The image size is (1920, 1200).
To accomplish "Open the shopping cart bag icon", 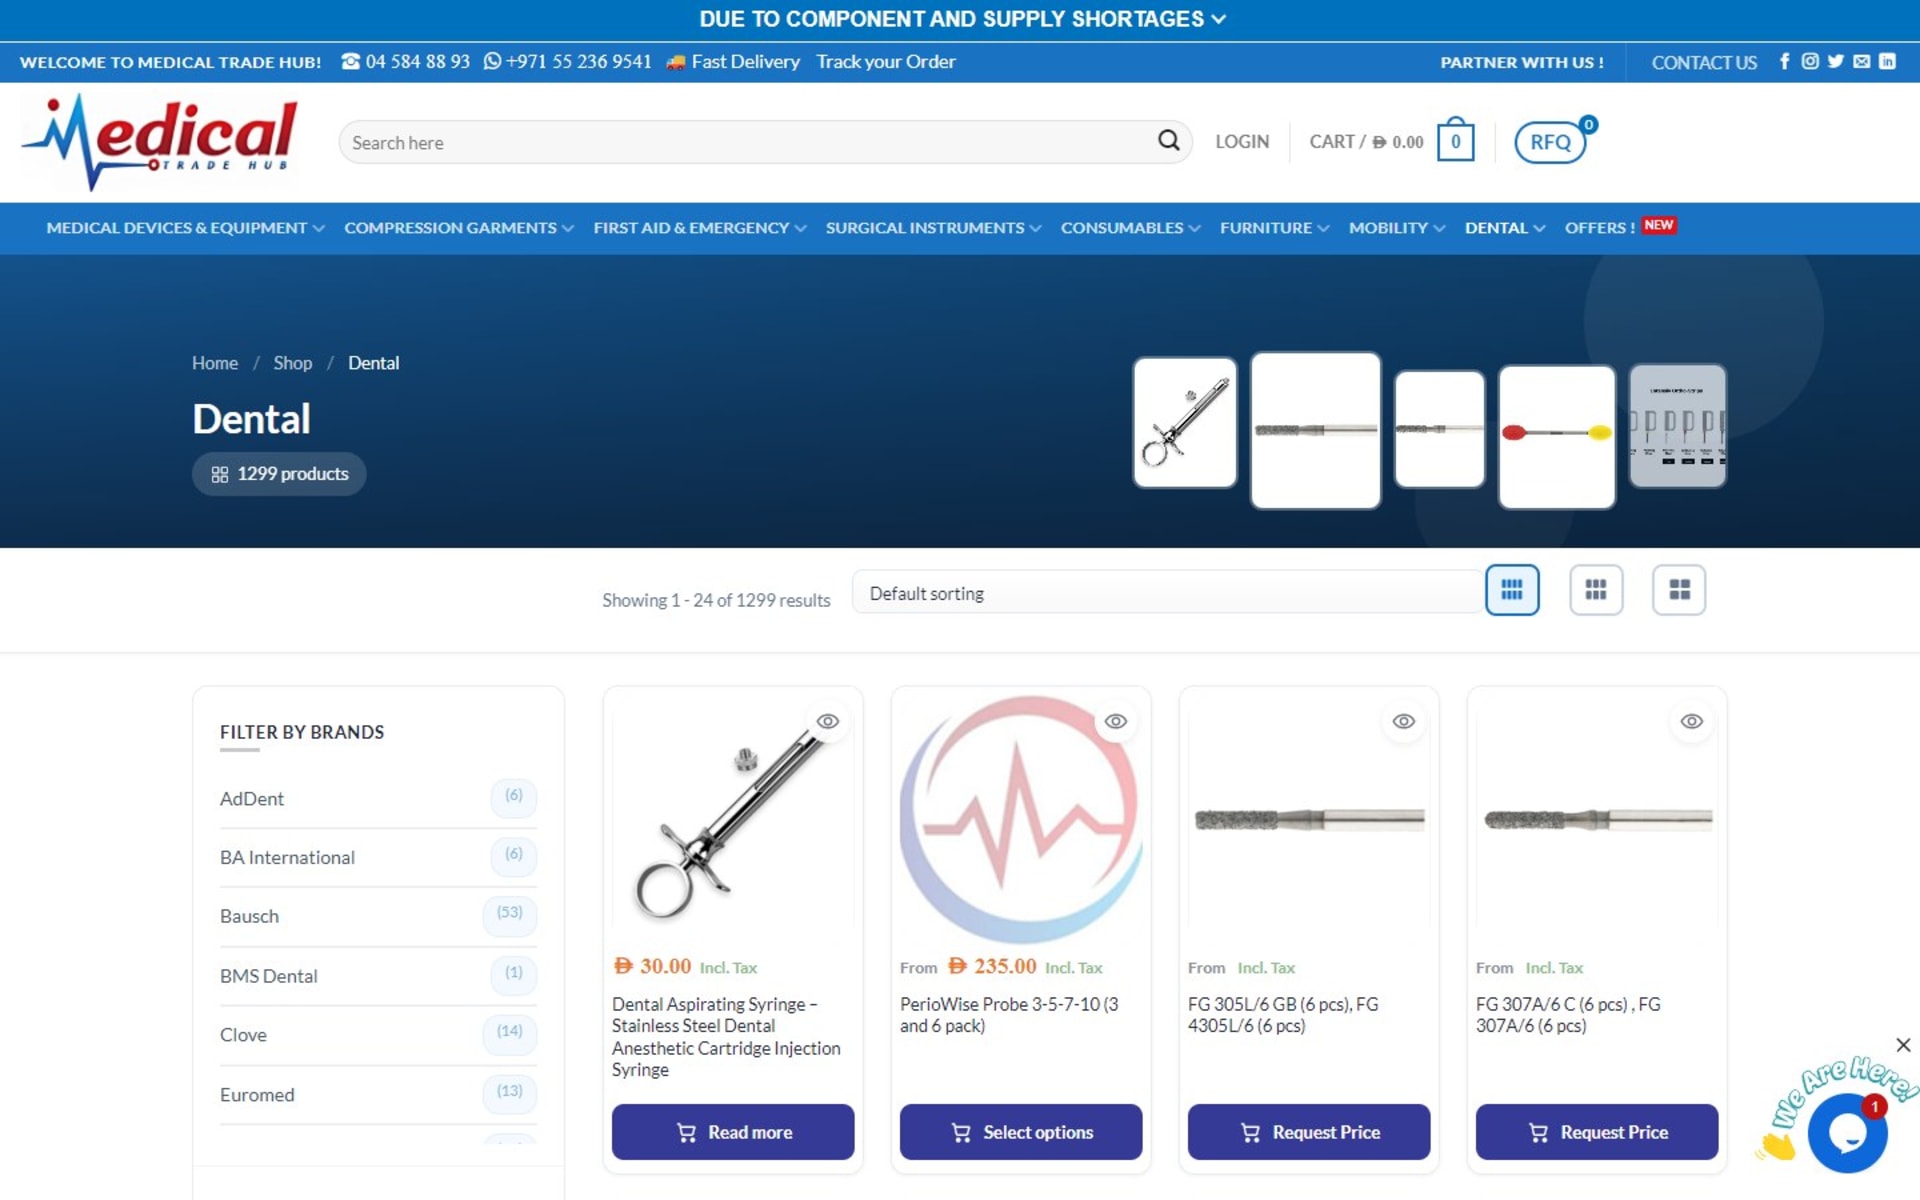I will pos(1455,140).
